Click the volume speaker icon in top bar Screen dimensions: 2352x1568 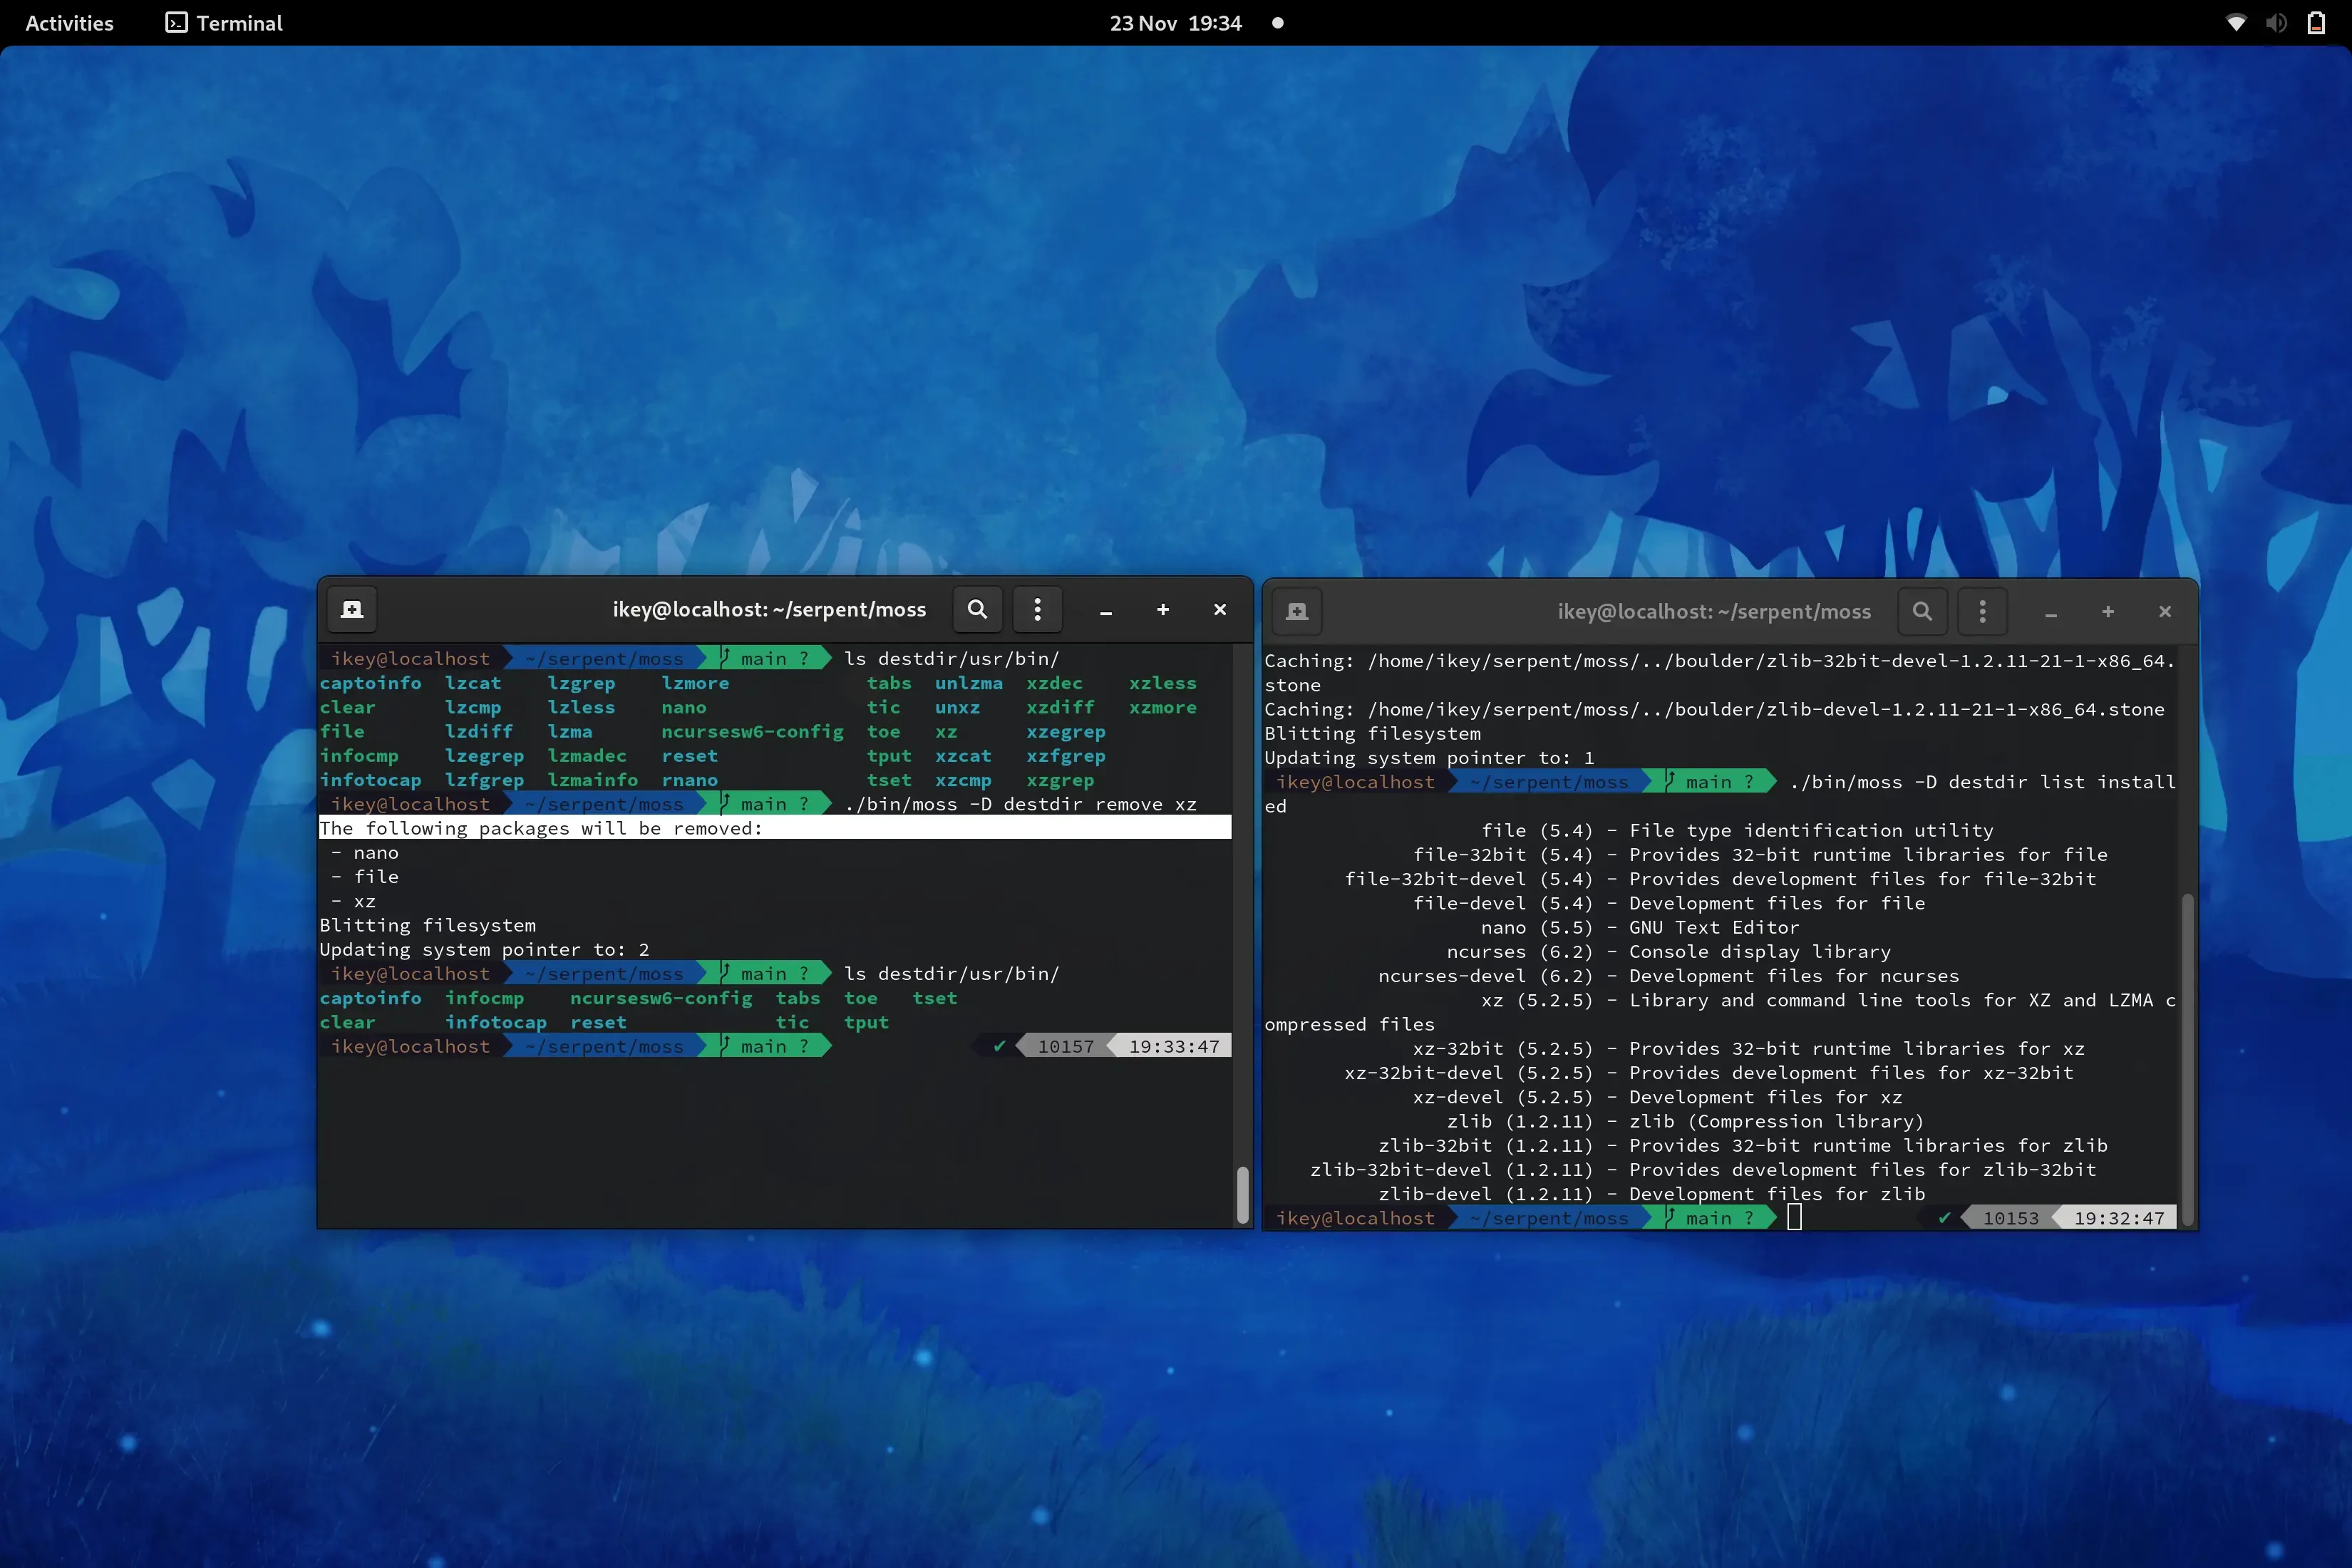point(2276,23)
